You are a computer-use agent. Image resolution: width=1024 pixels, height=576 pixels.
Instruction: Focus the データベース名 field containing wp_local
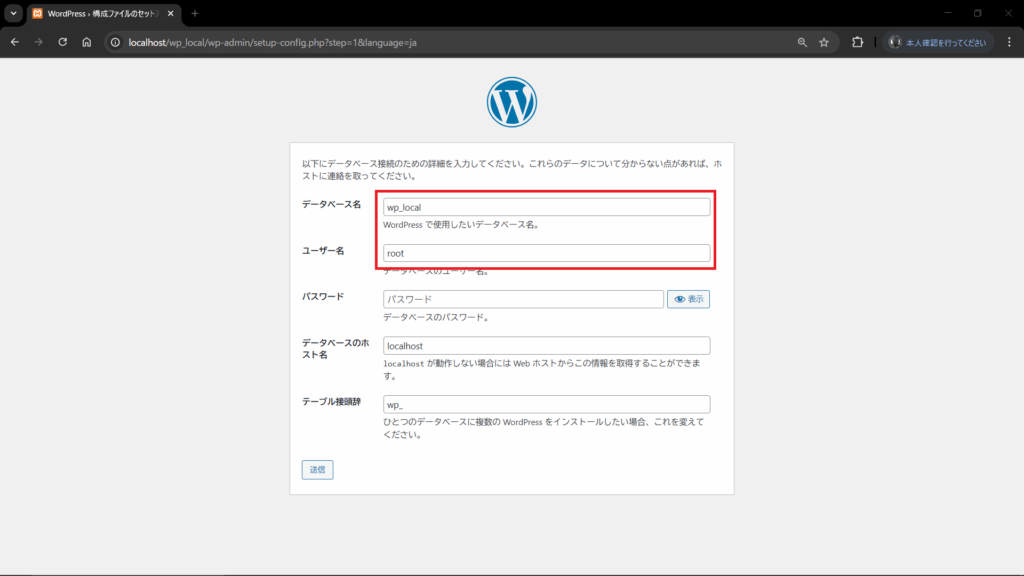(x=547, y=207)
